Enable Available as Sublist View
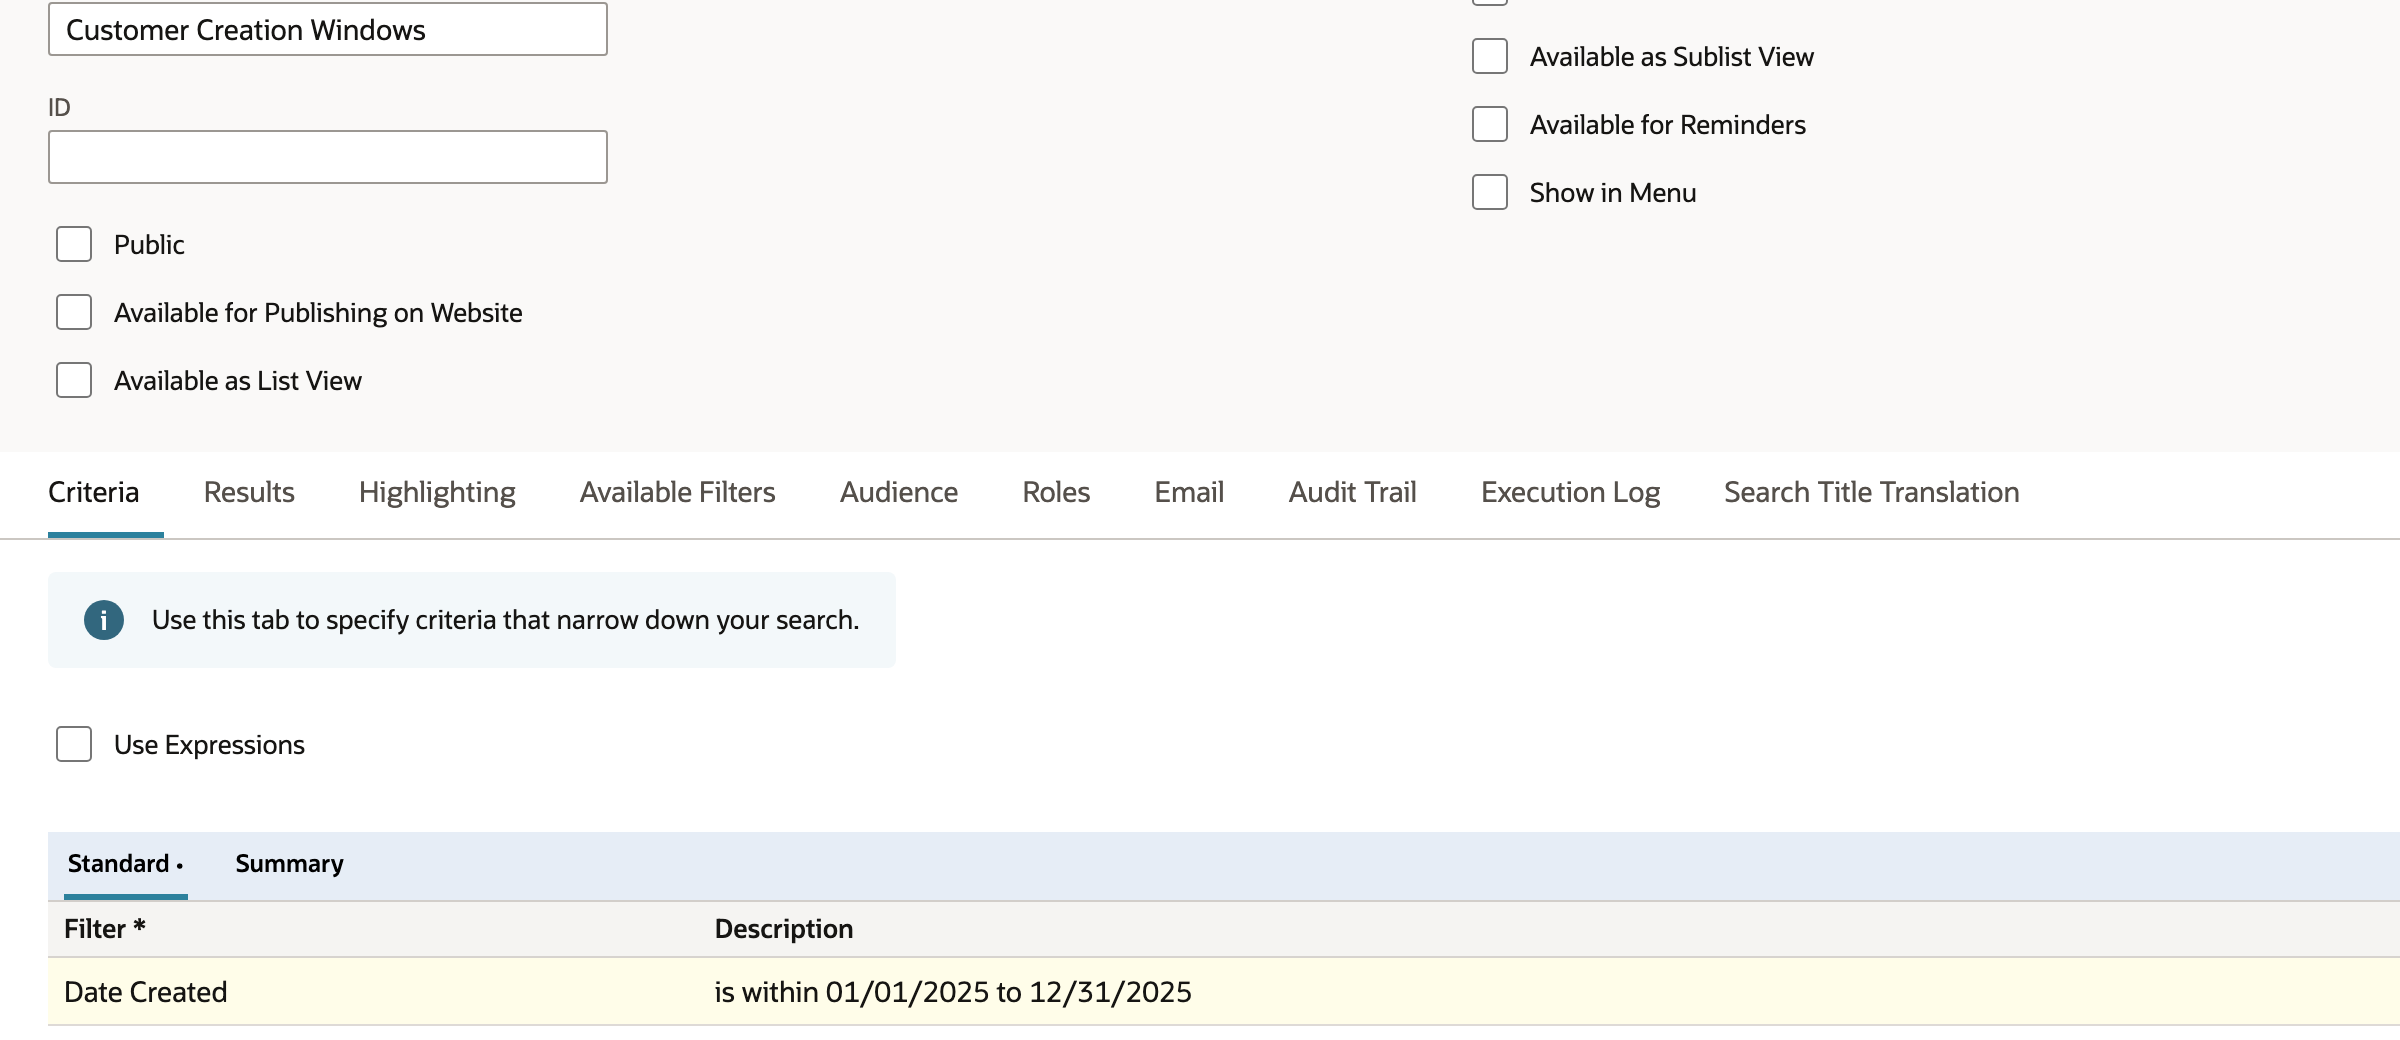Image resolution: width=2400 pixels, height=1040 pixels. 1490,56
